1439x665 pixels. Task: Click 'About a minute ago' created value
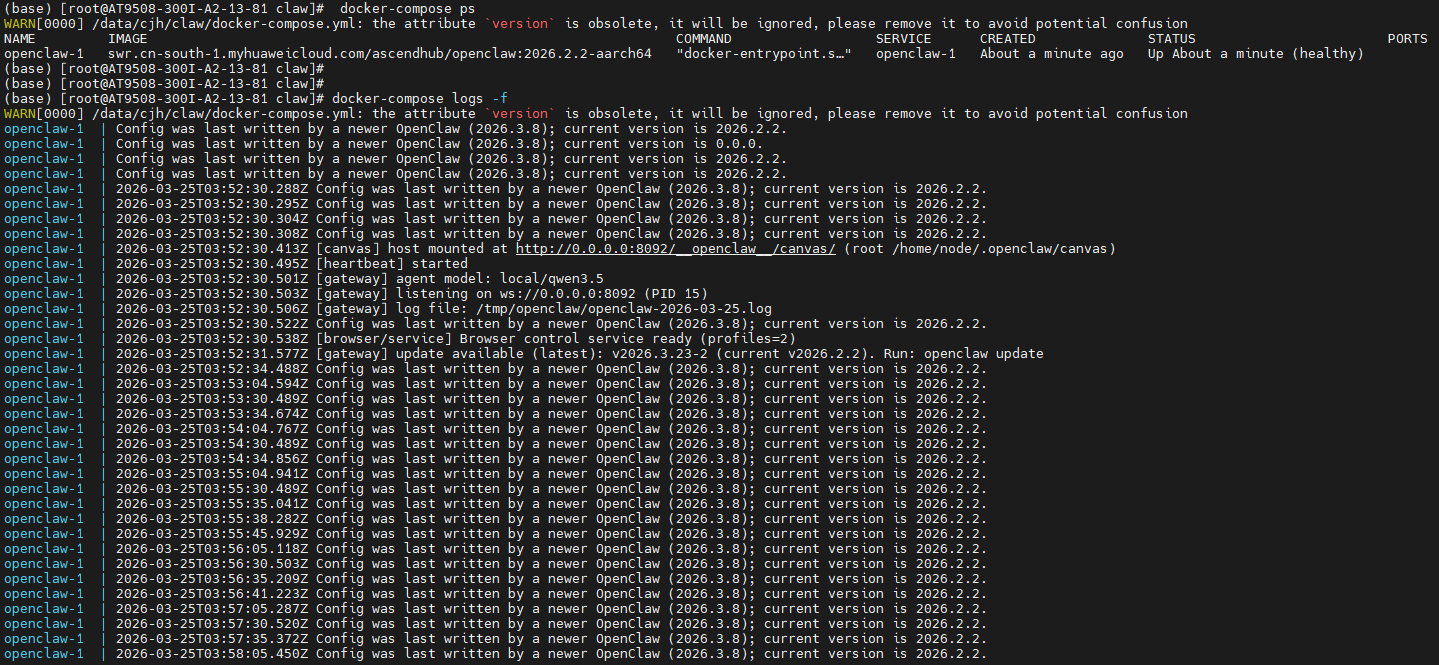pyautogui.click(x=1052, y=54)
